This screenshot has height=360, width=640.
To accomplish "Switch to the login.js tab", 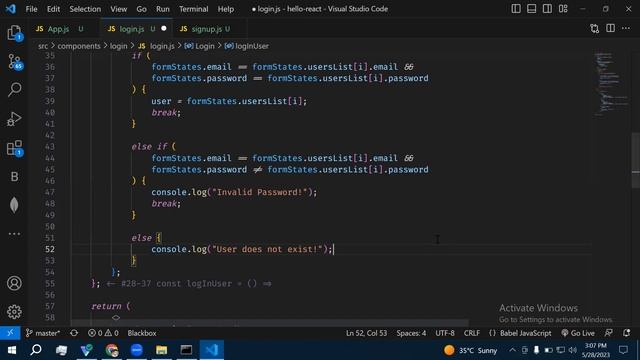I will (131, 29).
